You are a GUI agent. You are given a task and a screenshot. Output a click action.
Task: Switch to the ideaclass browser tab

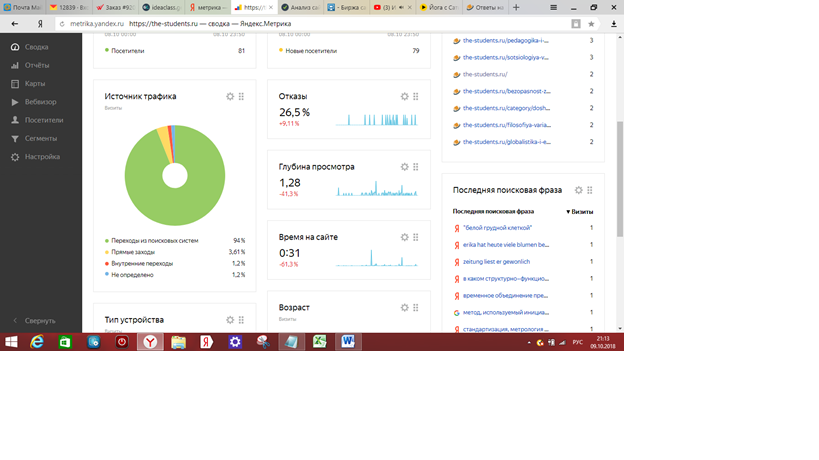click(x=161, y=7)
